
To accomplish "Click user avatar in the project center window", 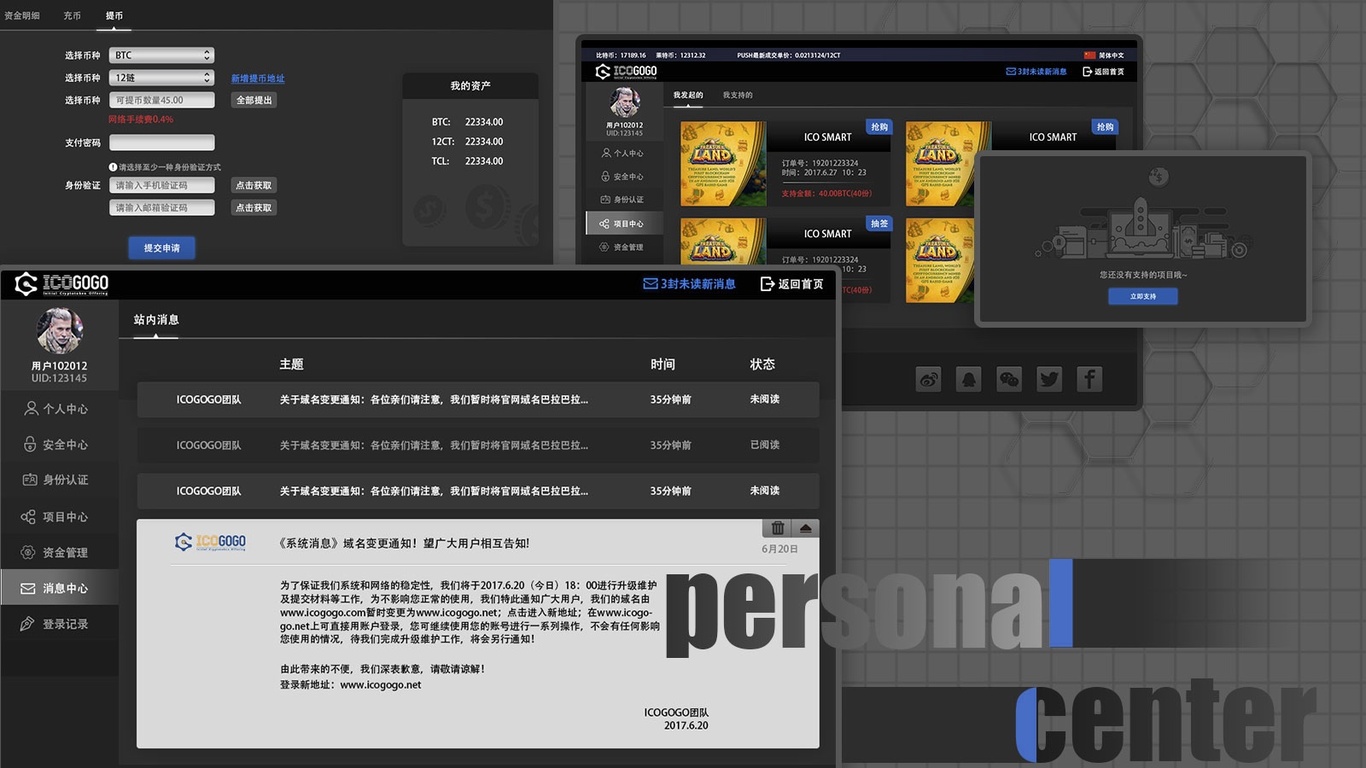I will click(624, 103).
